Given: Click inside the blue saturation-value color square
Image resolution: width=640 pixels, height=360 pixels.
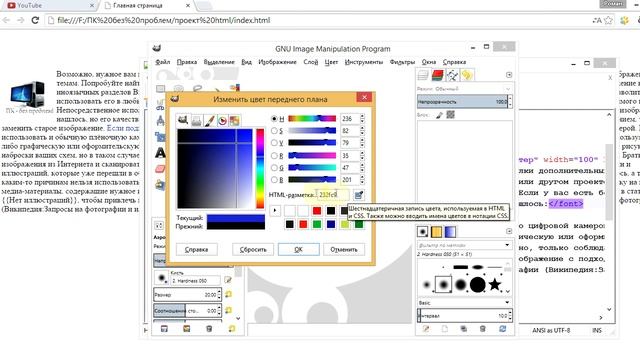Looking at the screenshot, I should click(x=215, y=169).
